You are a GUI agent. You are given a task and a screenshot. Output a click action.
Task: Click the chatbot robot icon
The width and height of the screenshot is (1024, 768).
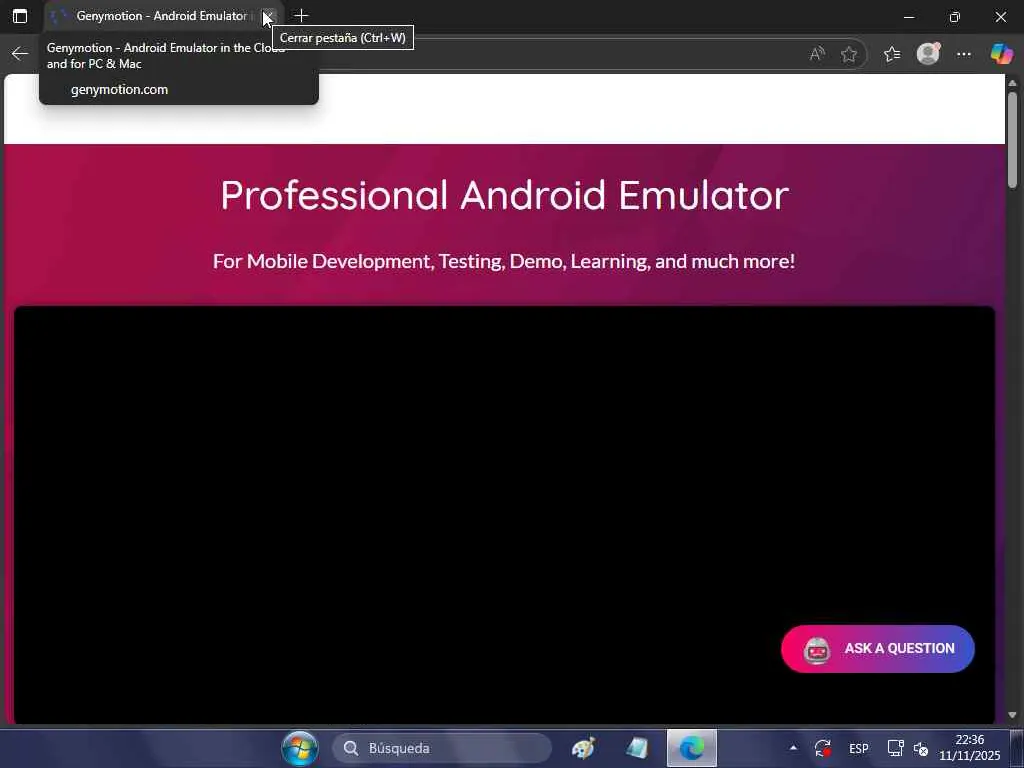tap(816, 650)
